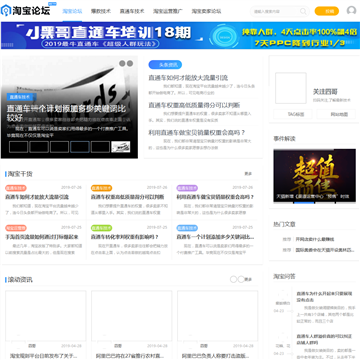Open article 阿里巴巴负责人称要打击盗版
The image size is (360, 360).
tap(215, 356)
